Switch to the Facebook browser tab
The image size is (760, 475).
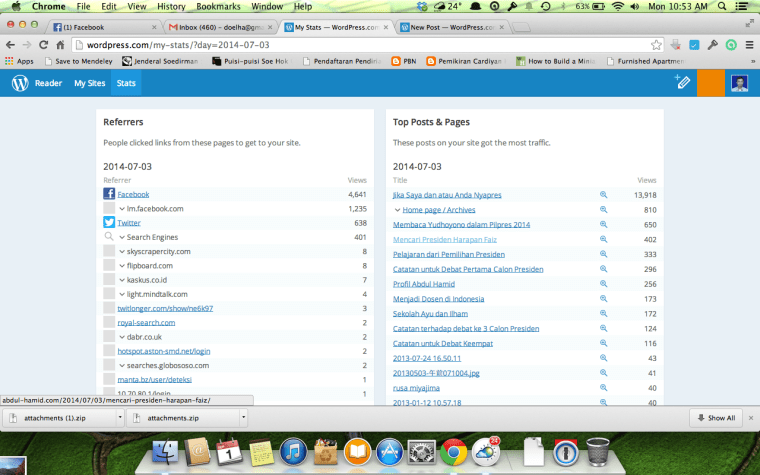coord(104,27)
